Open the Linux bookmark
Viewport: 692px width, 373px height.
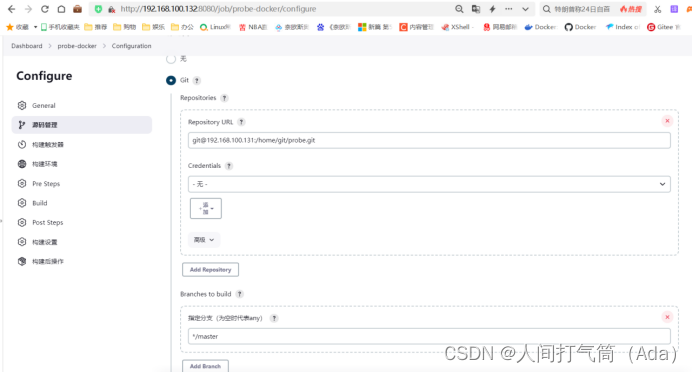(215, 27)
